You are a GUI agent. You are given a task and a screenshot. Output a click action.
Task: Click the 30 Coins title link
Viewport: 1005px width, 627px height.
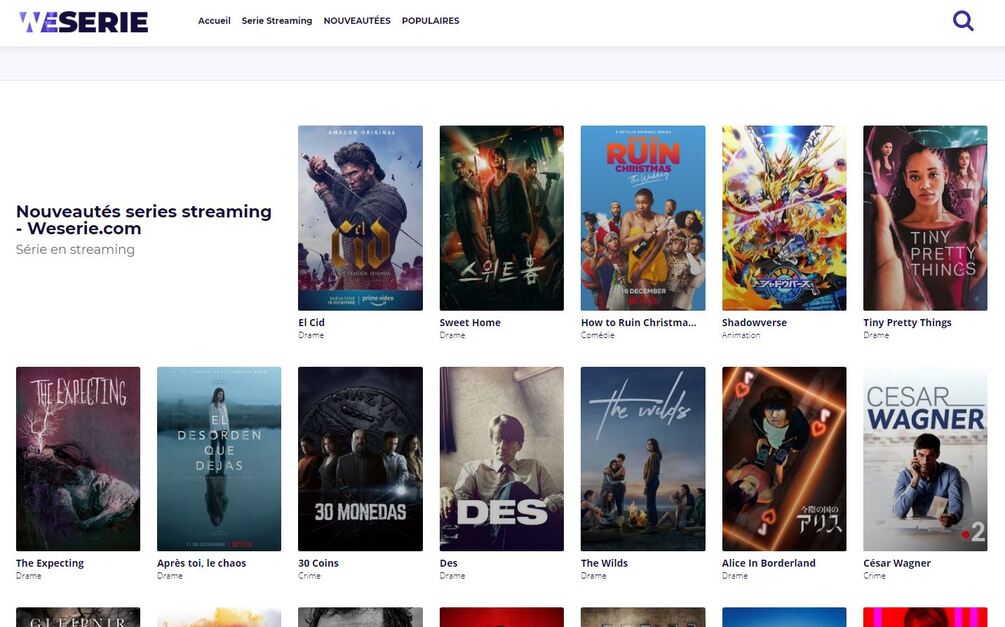(x=318, y=563)
